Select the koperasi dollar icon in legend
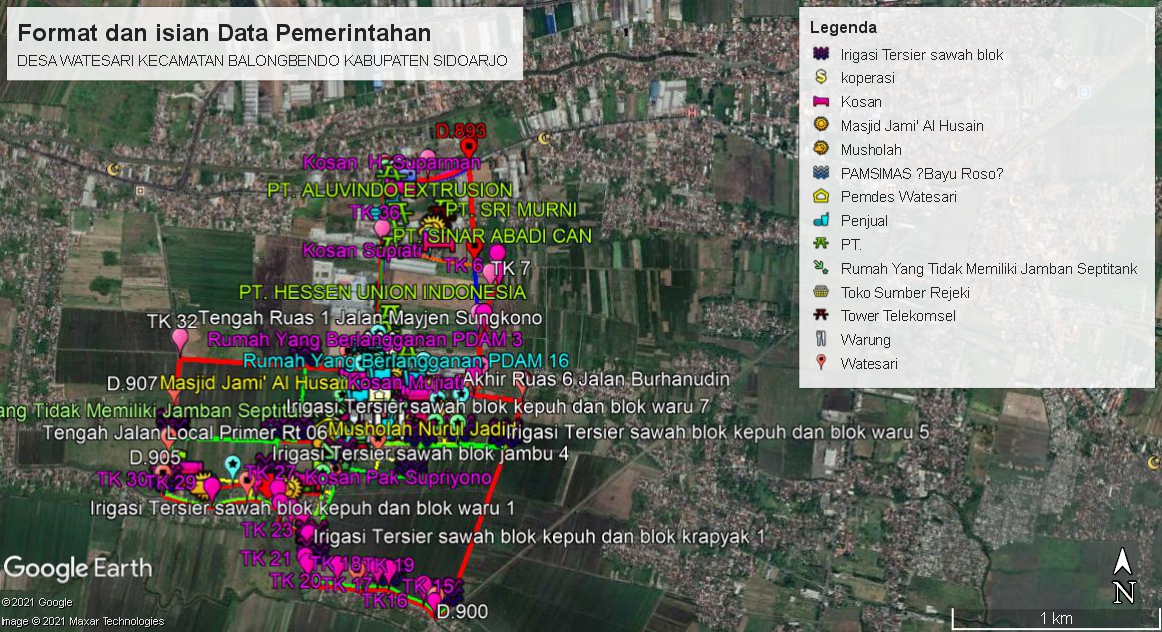The width and height of the screenshot is (1162, 632). pyautogui.click(x=821, y=77)
